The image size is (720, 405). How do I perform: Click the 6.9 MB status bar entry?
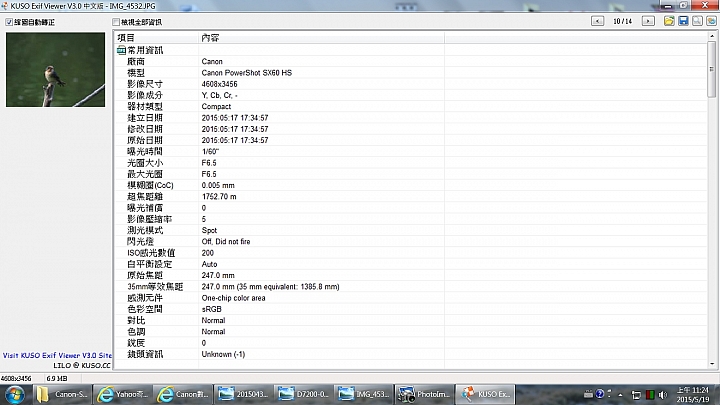pos(56,378)
